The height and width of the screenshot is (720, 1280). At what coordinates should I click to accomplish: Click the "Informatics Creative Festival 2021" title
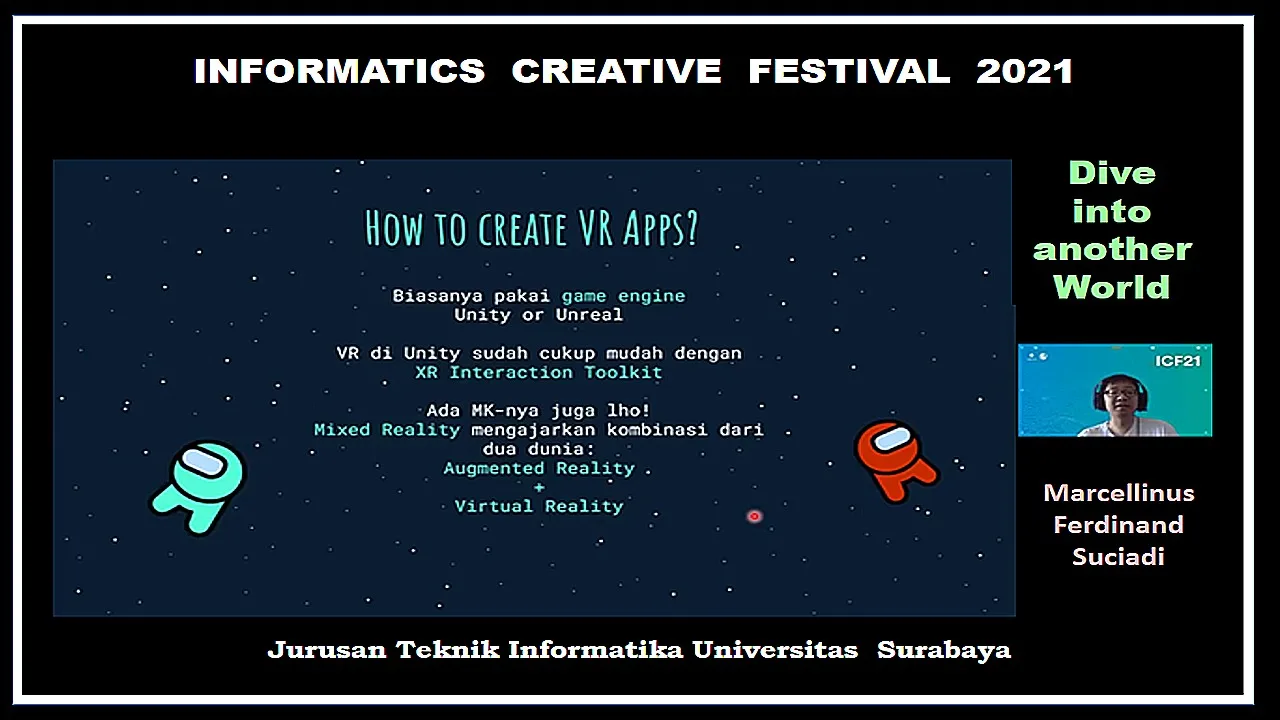click(633, 71)
